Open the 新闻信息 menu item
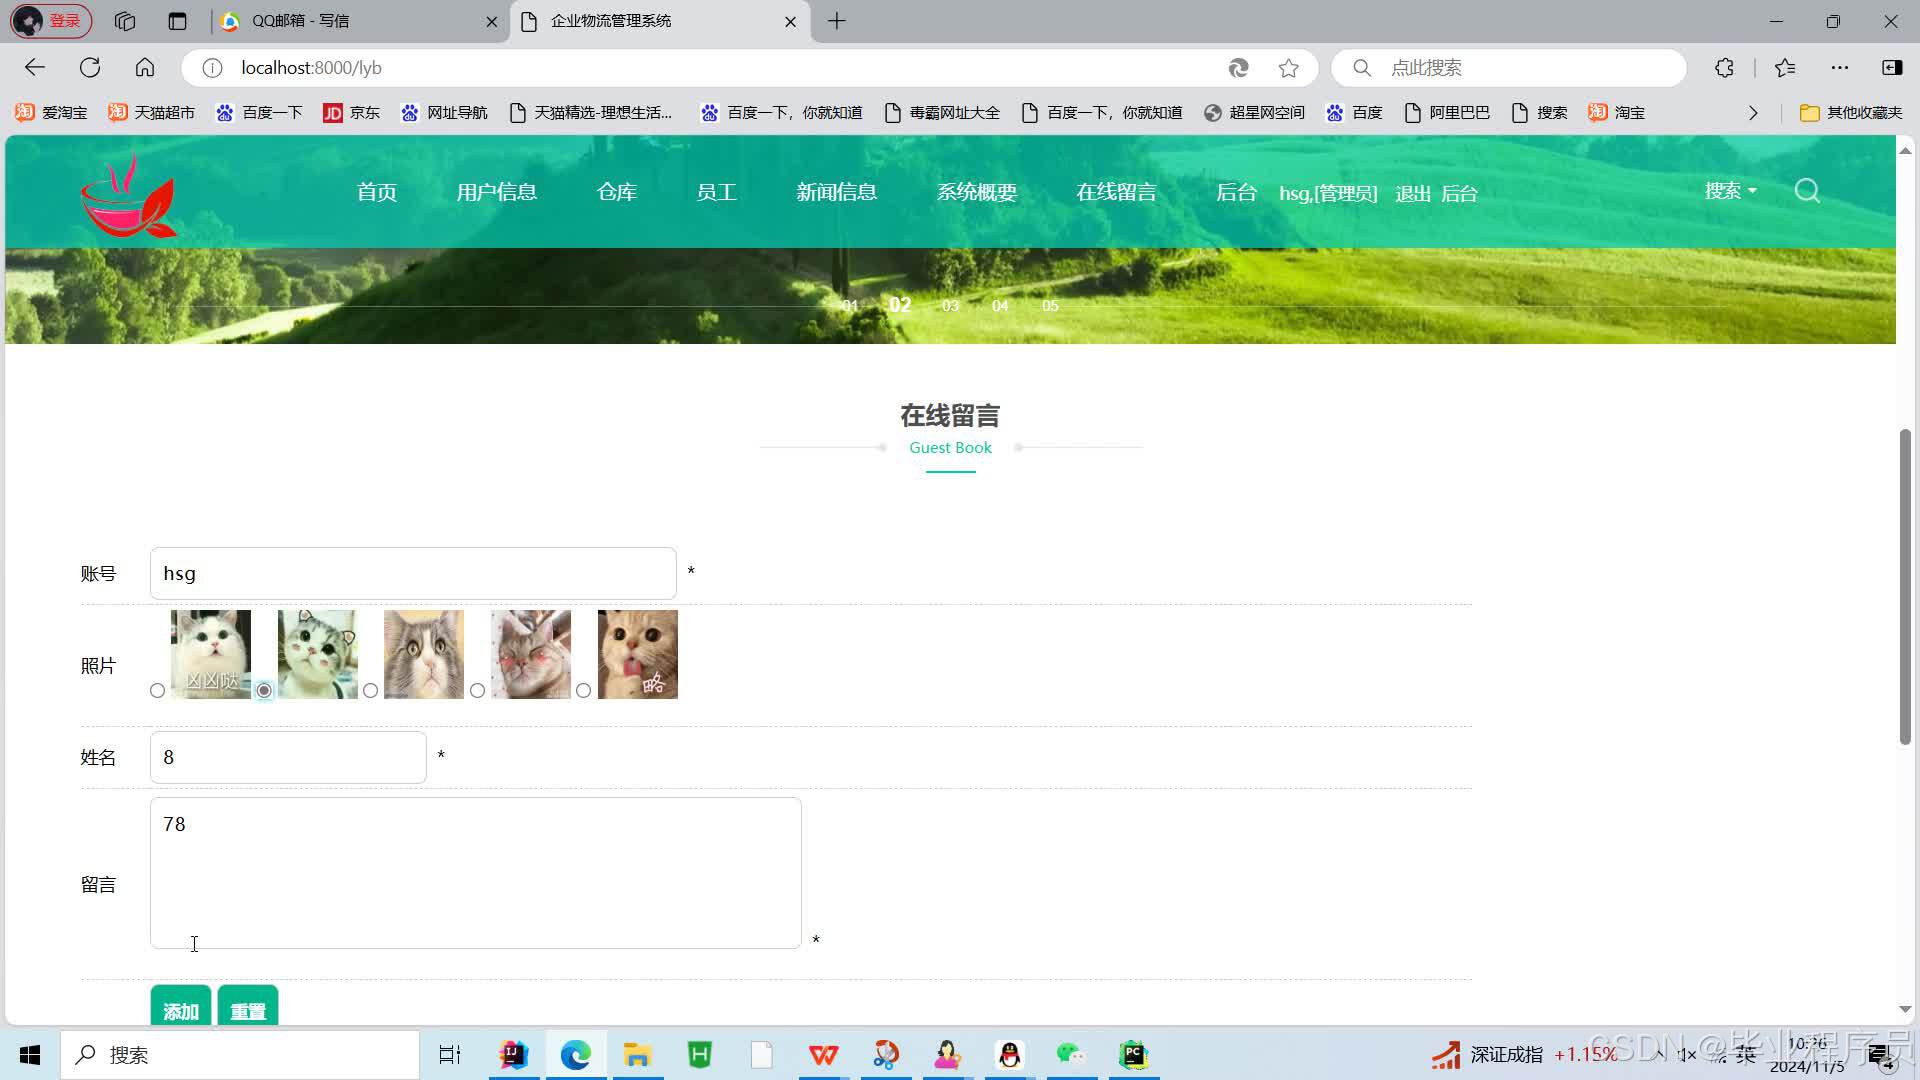Screen dimensions: 1920x1080 [836, 192]
